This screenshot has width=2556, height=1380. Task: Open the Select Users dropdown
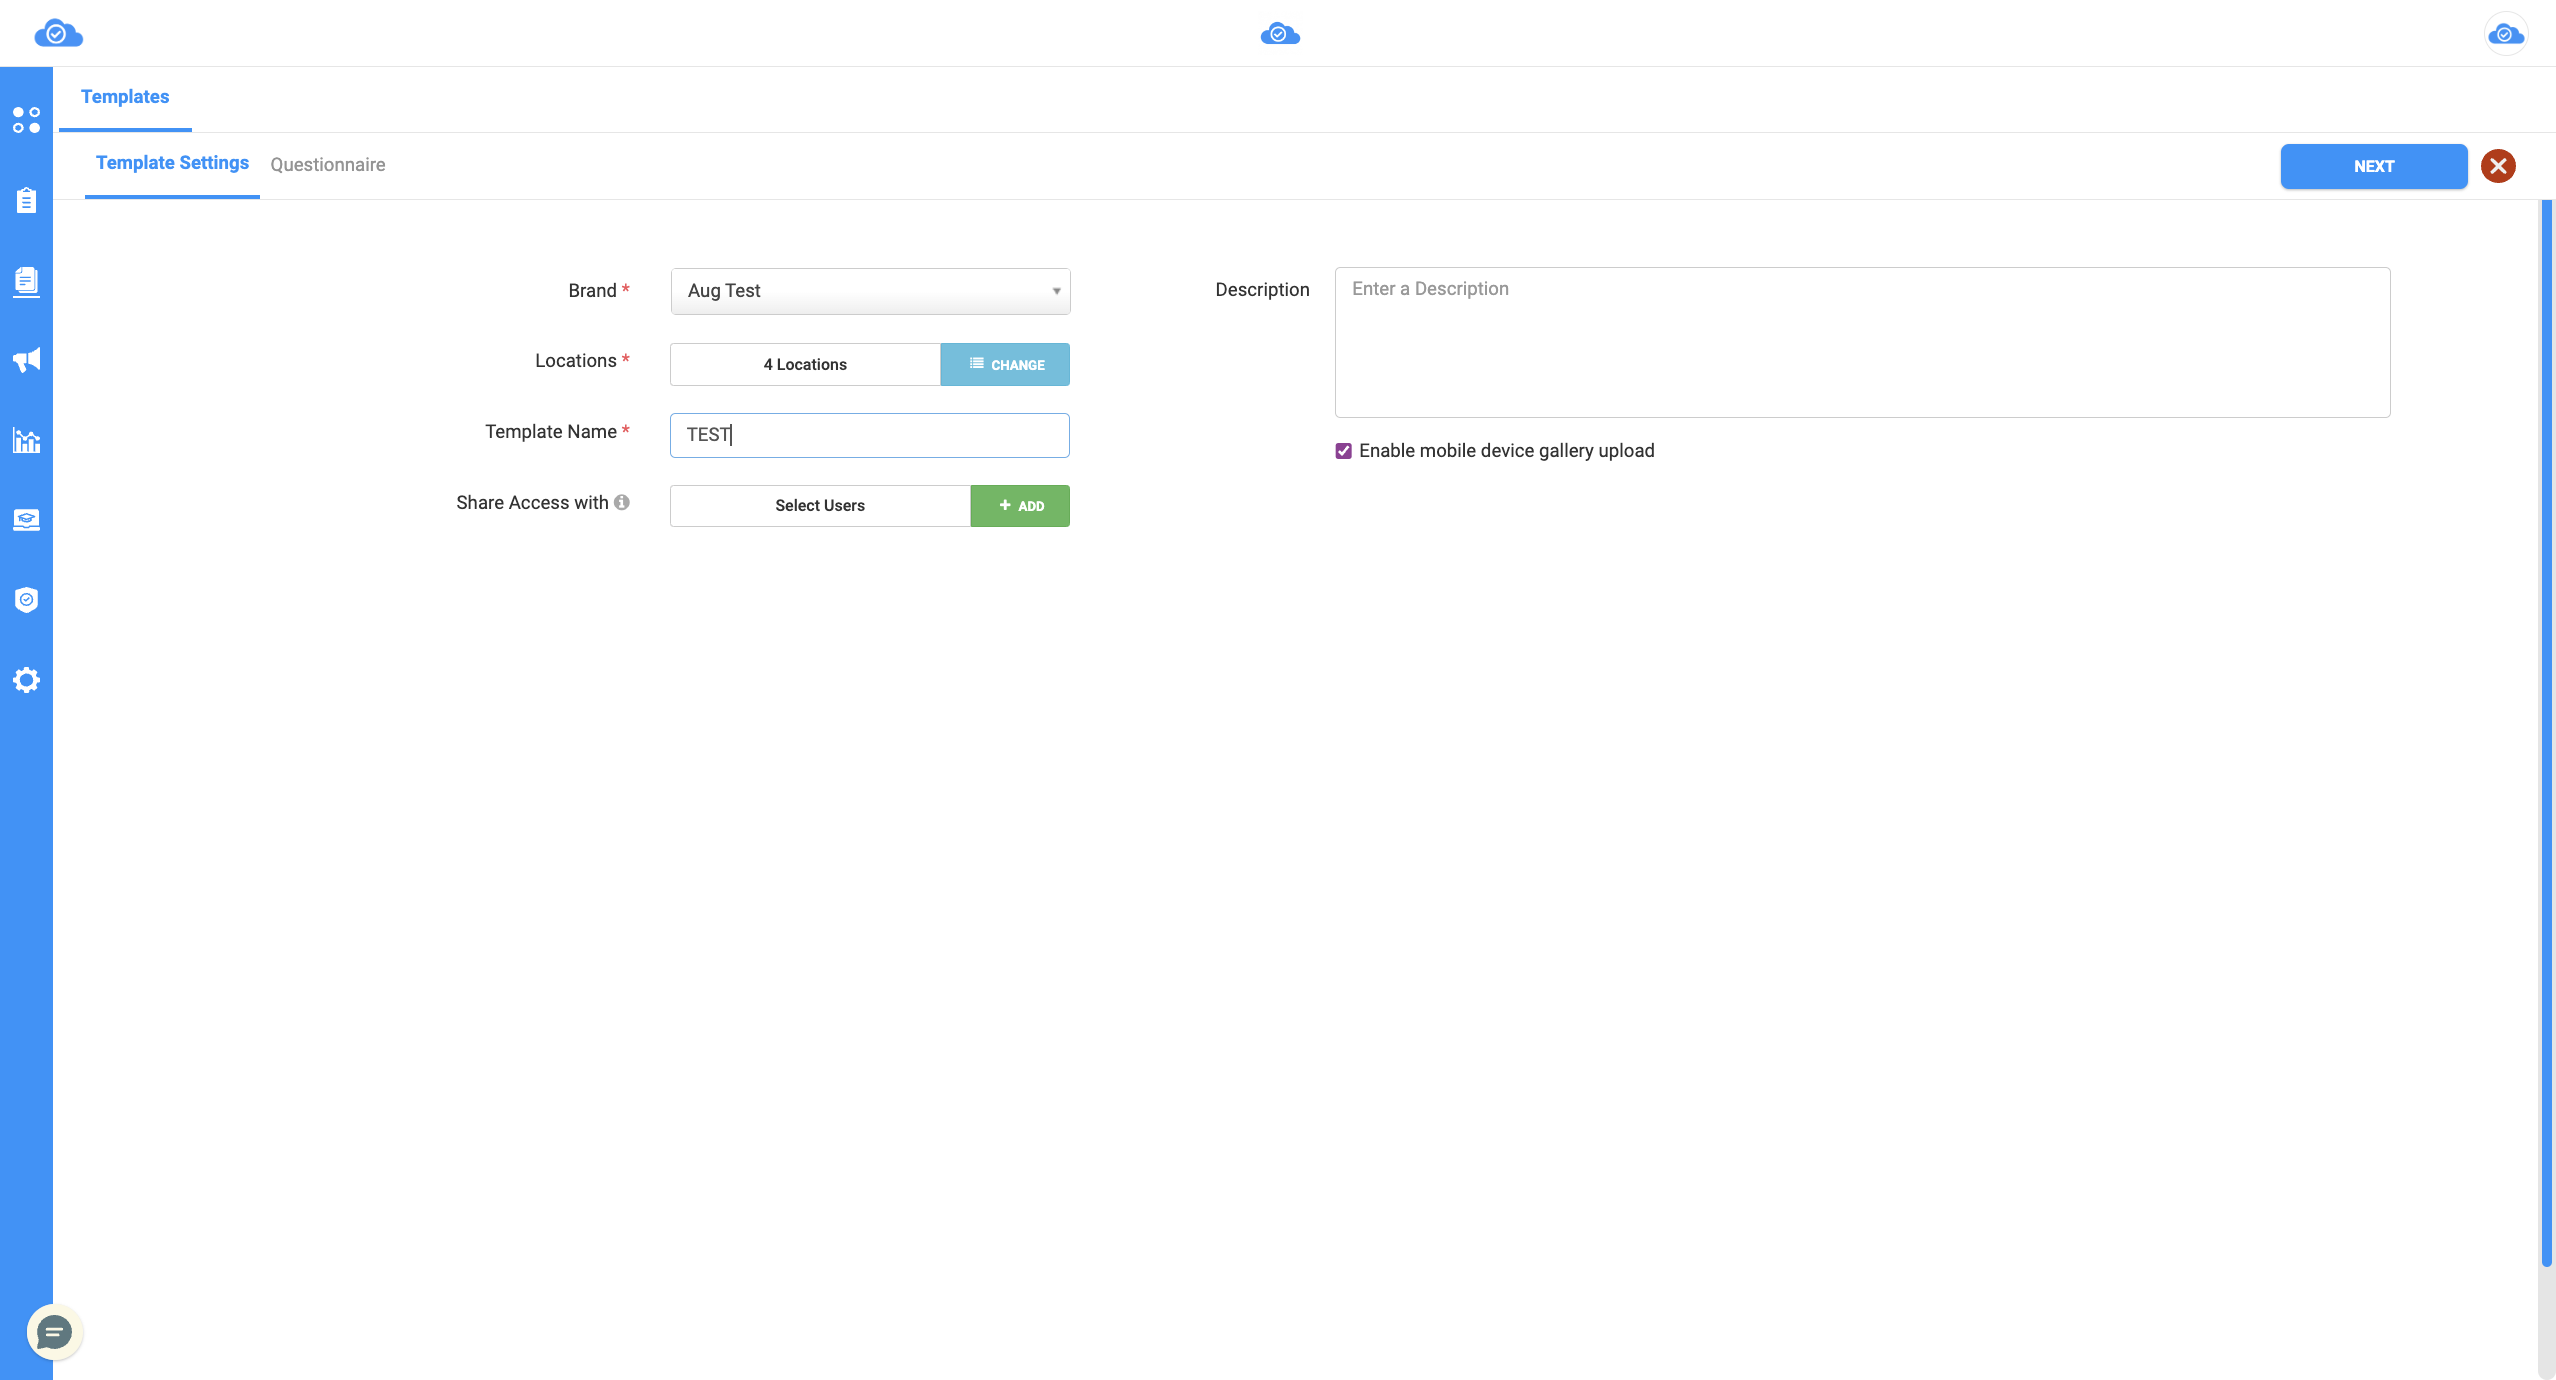pos(819,505)
